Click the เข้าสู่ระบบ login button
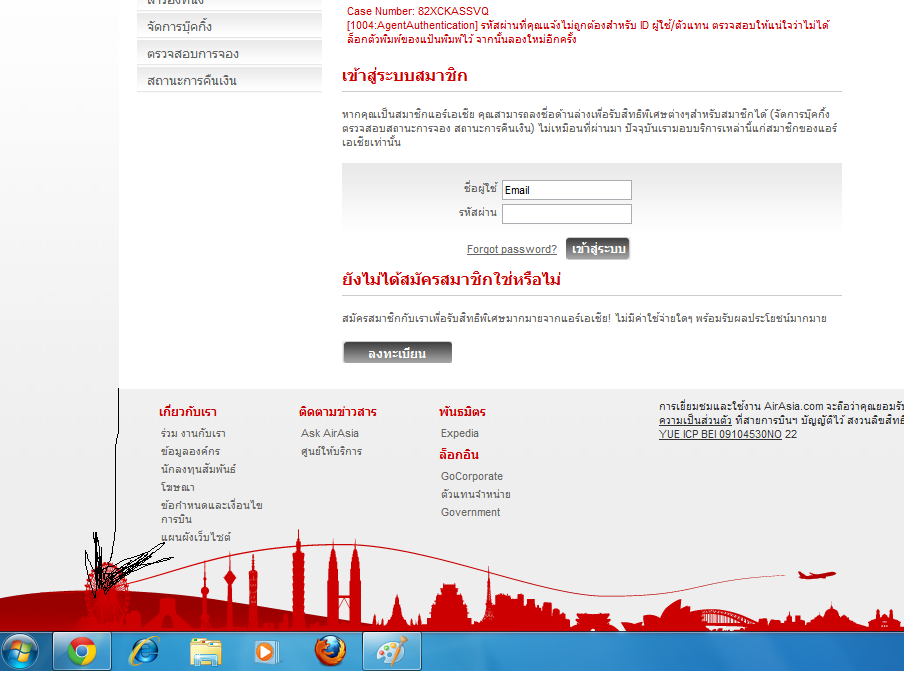904x676 pixels. [598, 249]
